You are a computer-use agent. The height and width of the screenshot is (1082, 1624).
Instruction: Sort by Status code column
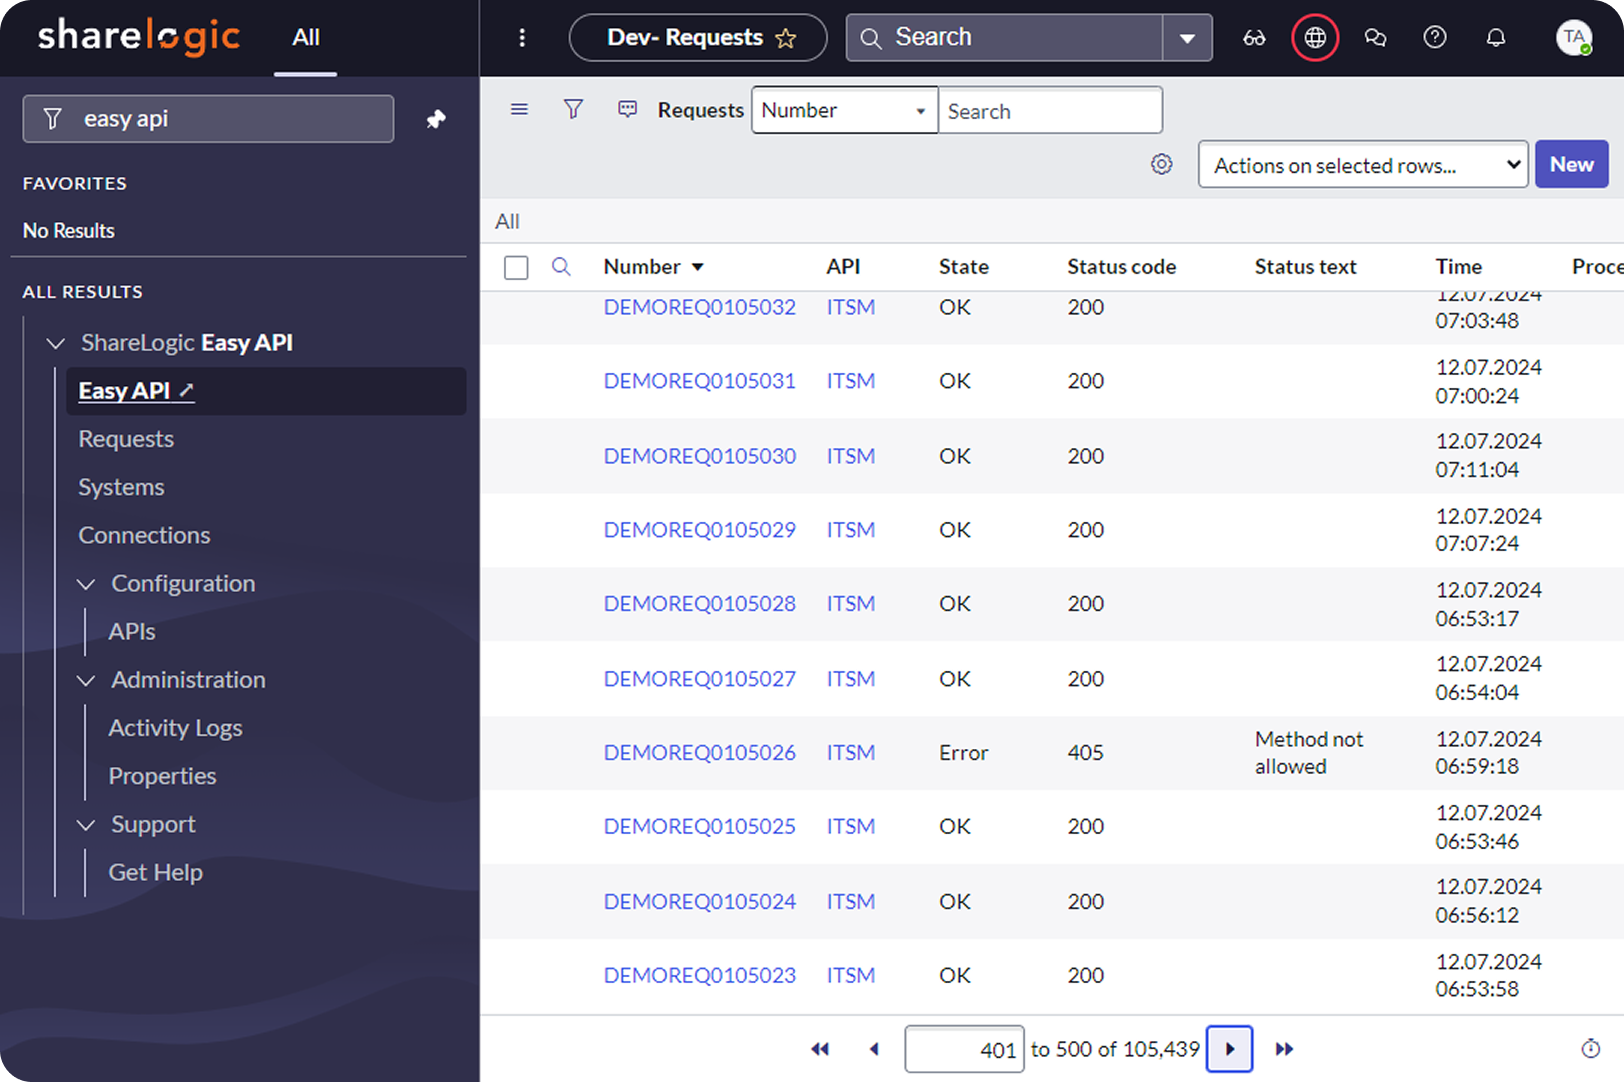click(x=1121, y=267)
